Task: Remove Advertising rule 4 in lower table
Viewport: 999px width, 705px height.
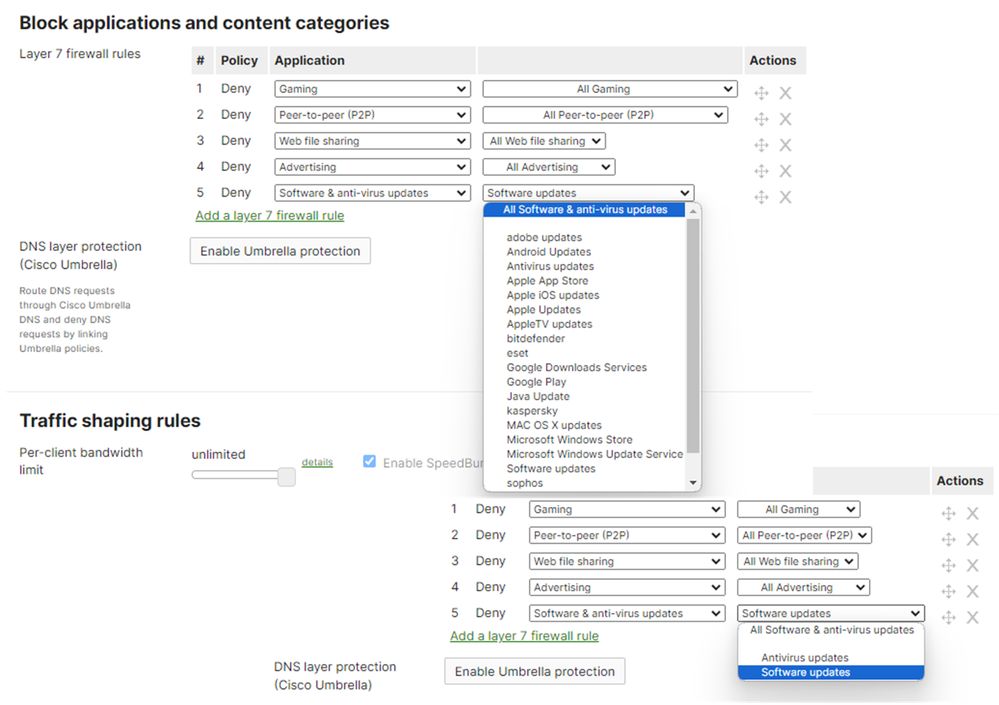Action: pos(972,591)
